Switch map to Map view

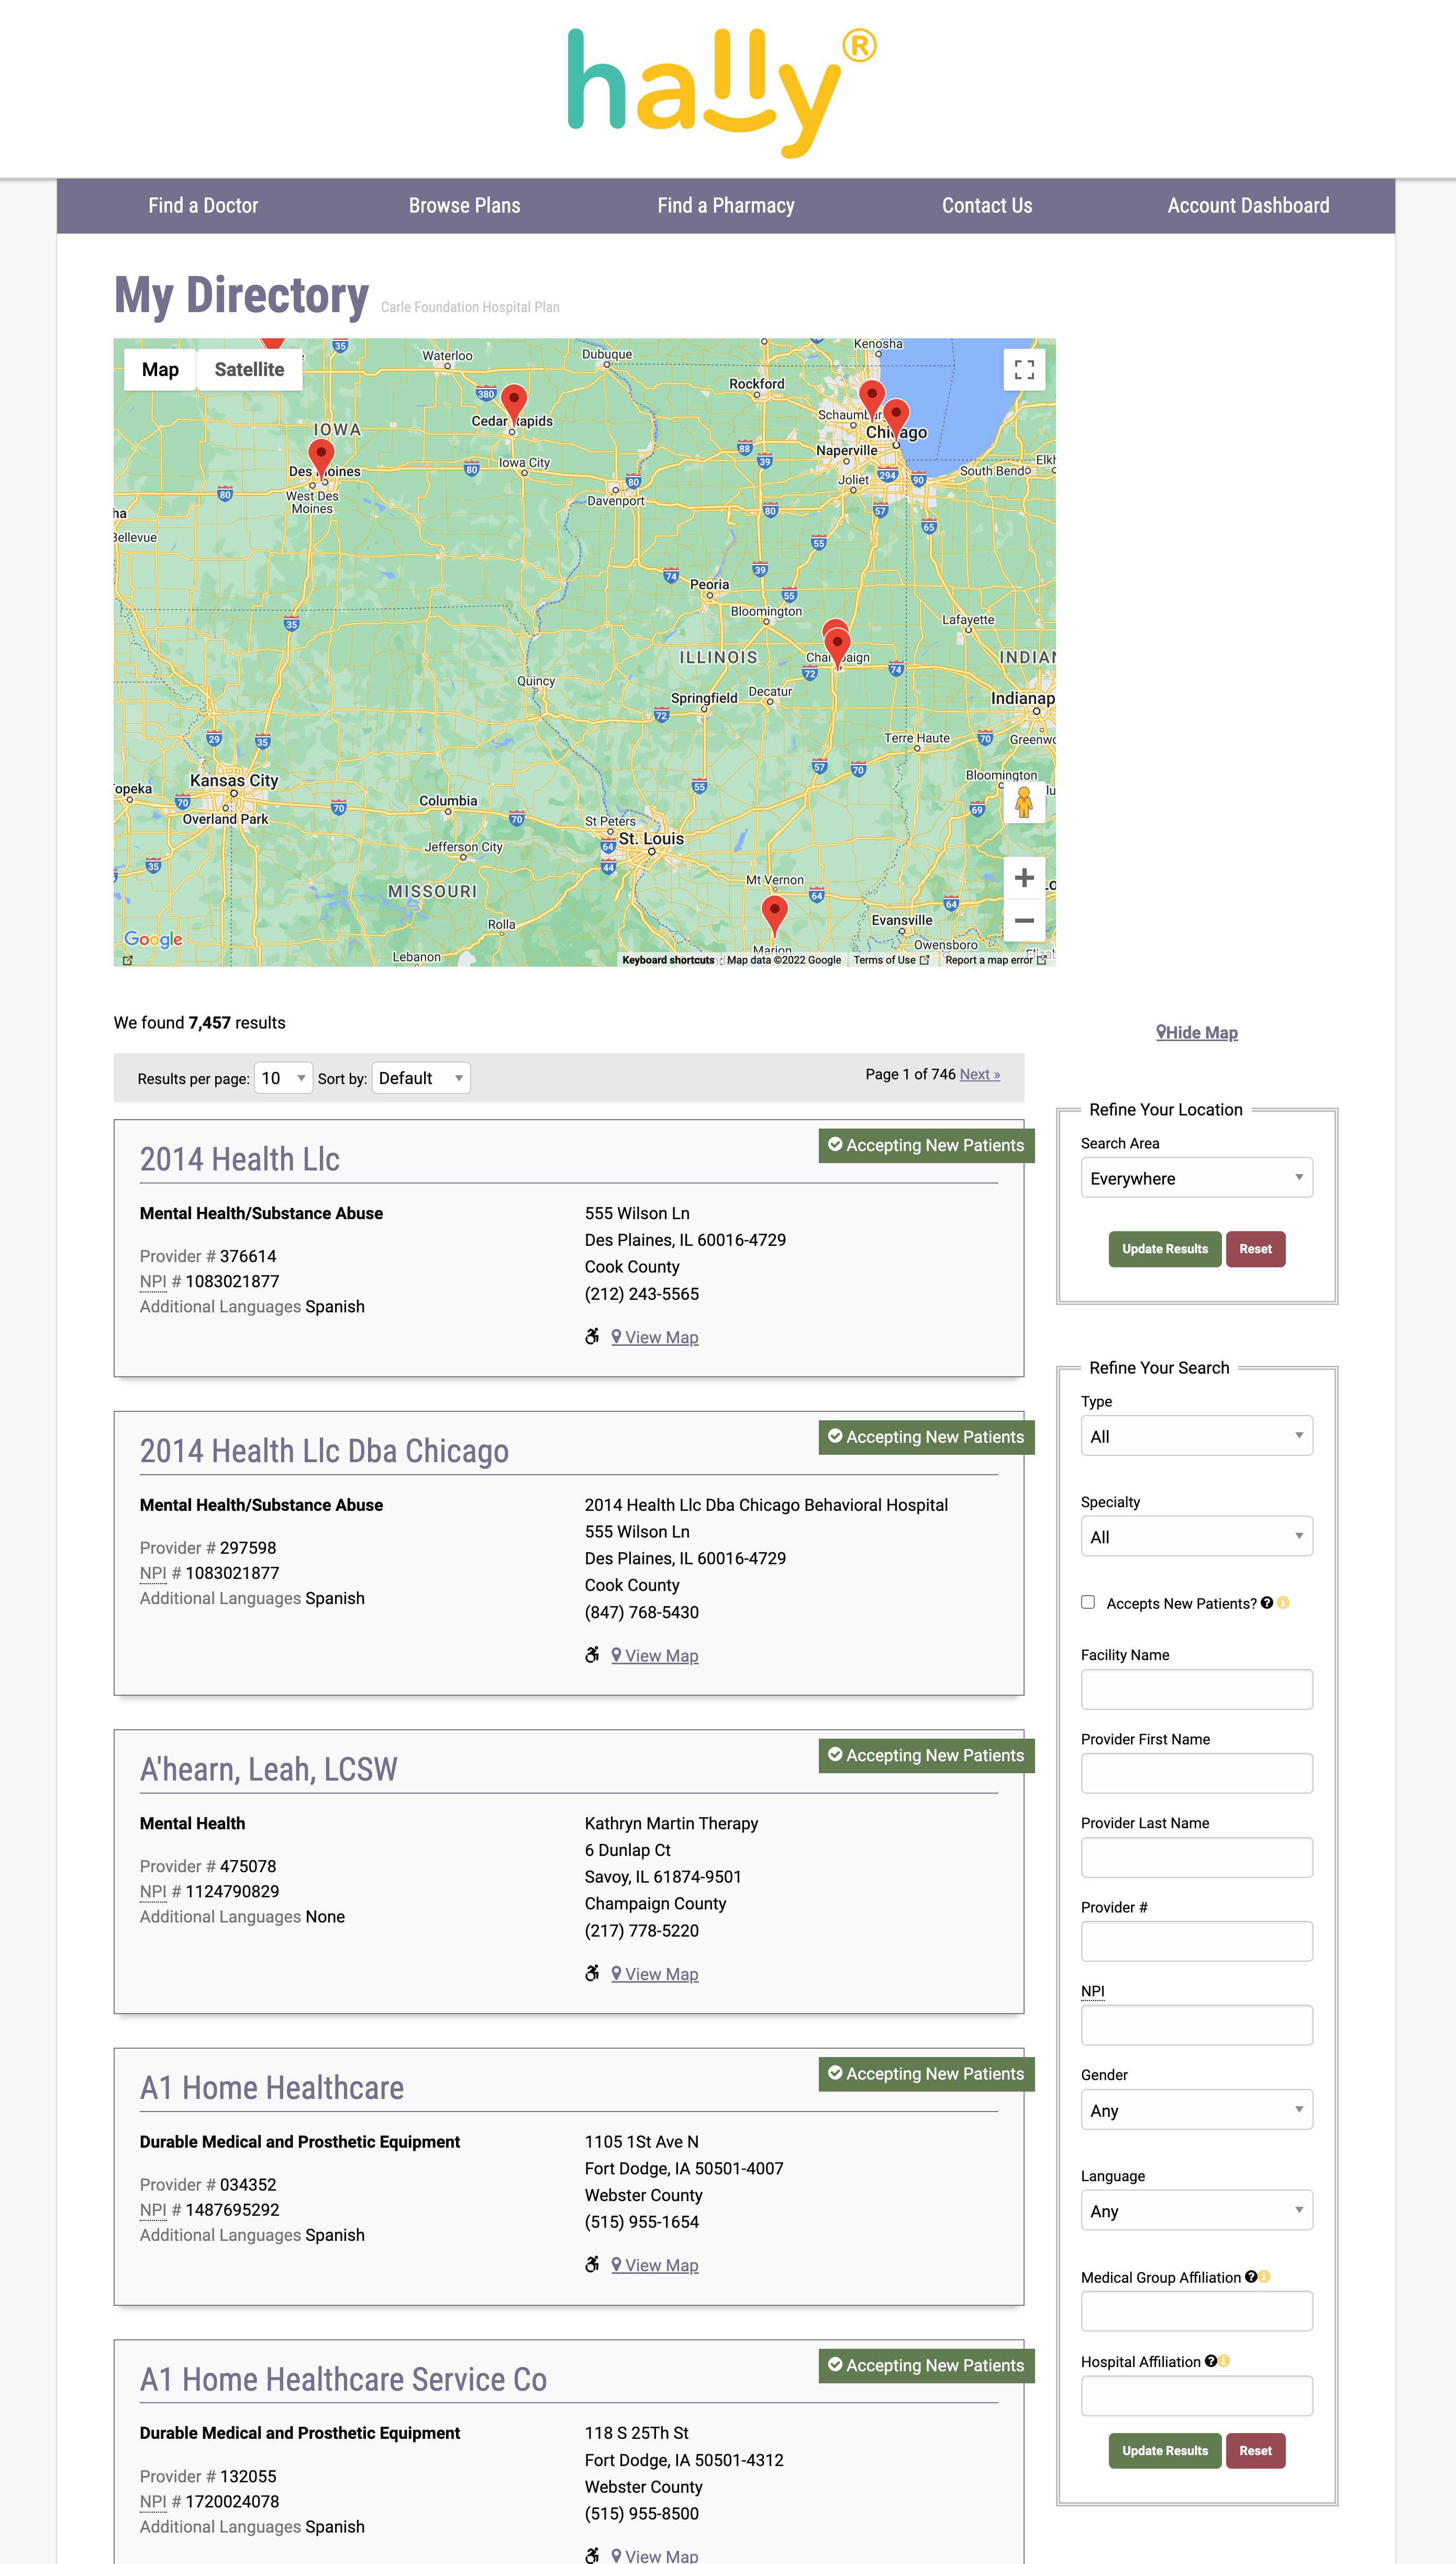point(160,370)
